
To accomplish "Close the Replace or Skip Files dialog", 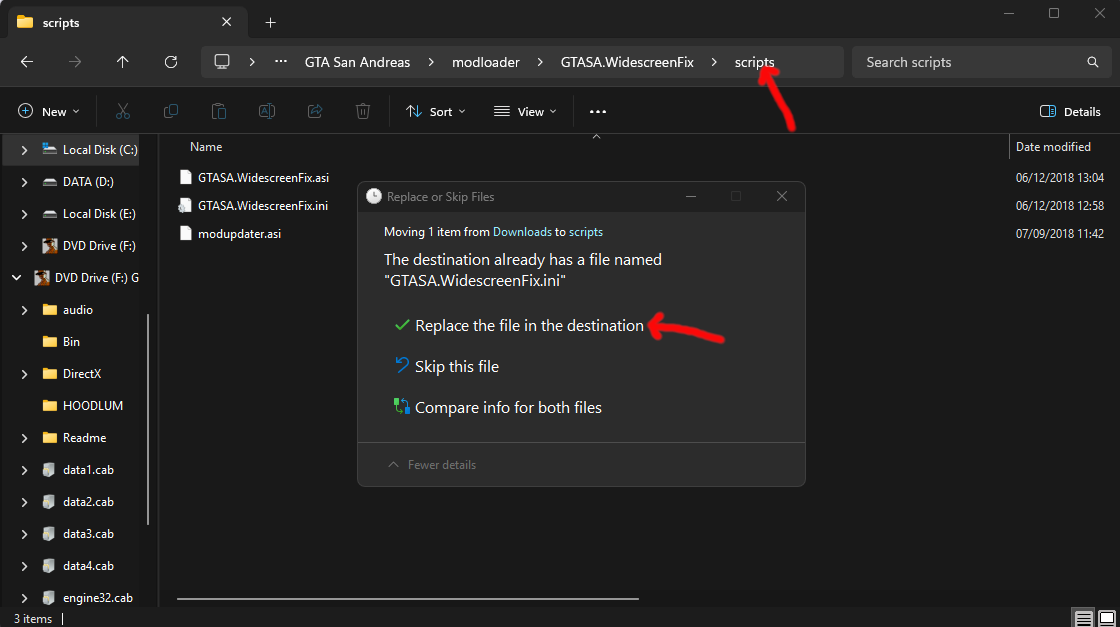I will click(782, 196).
